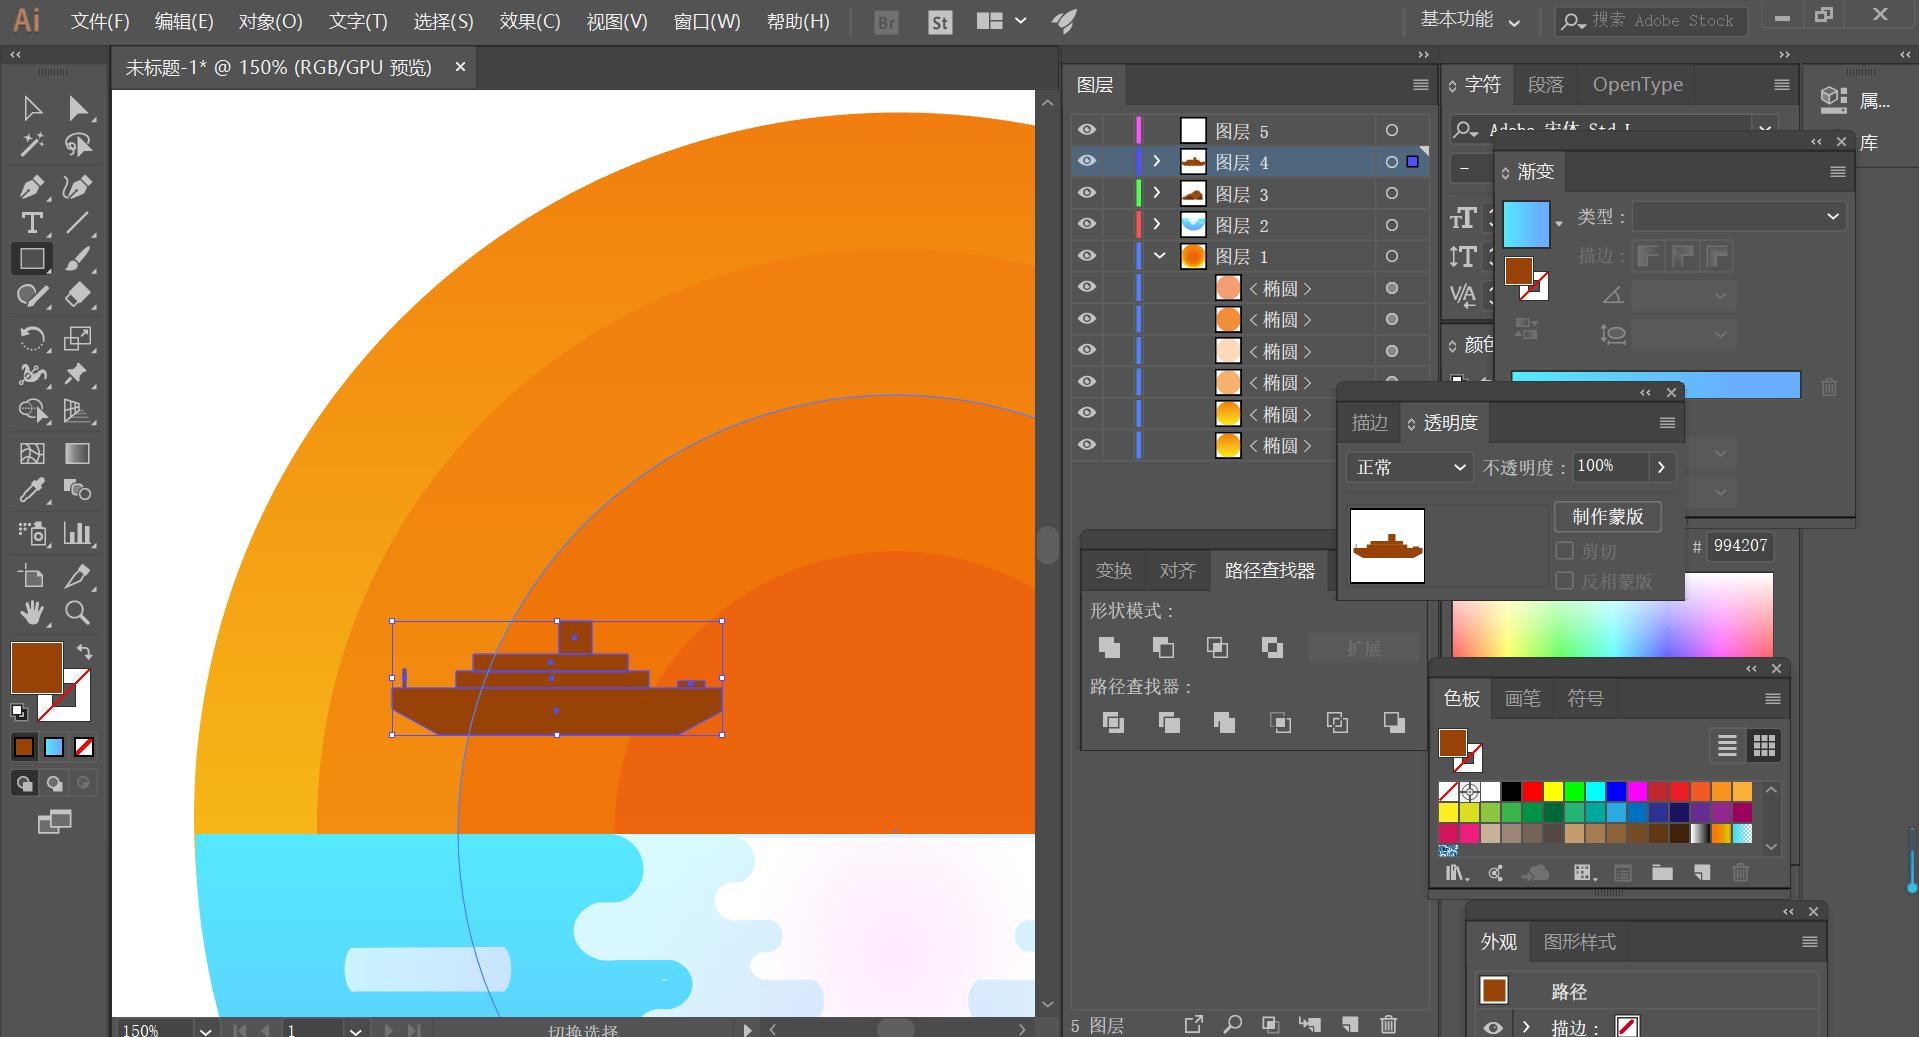Delete selected layer with trash icon
This screenshot has width=1919, height=1037.
click(x=1388, y=1024)
